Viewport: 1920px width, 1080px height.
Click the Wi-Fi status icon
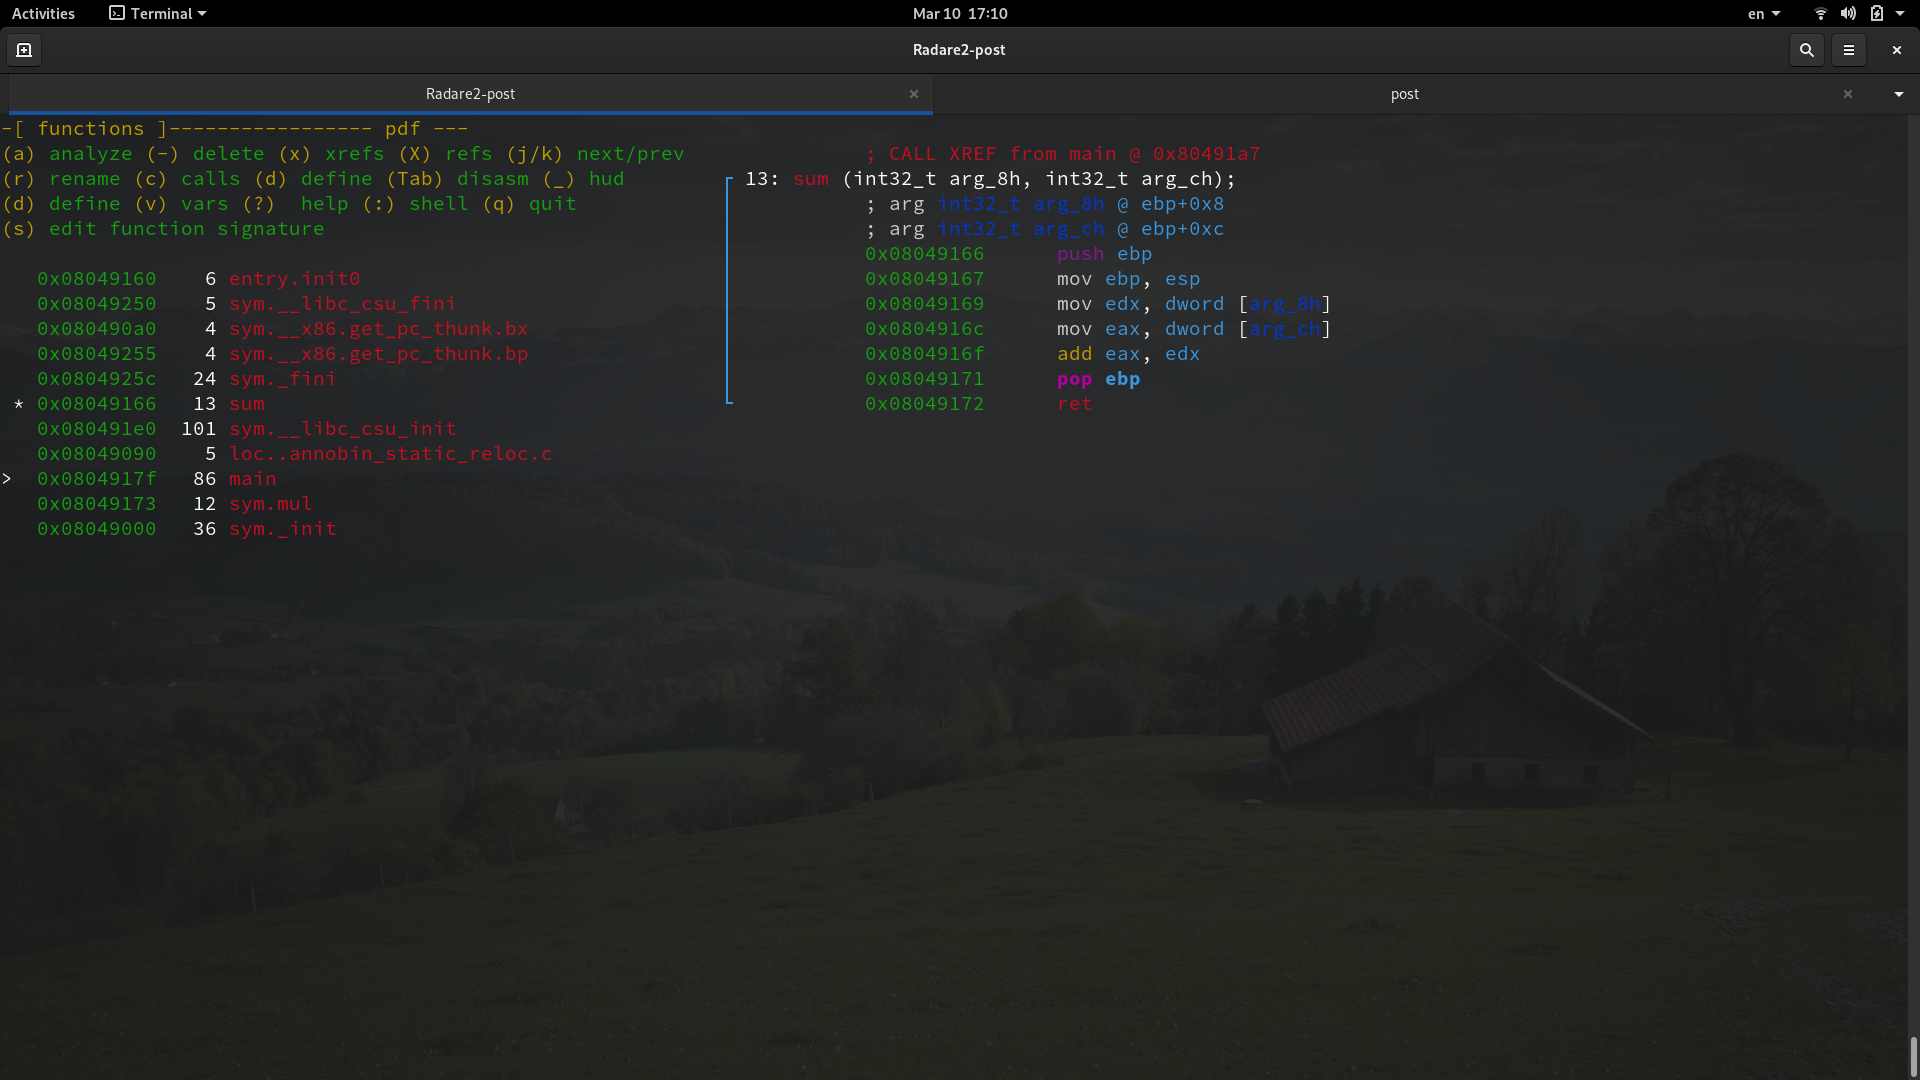point(1819,13)
